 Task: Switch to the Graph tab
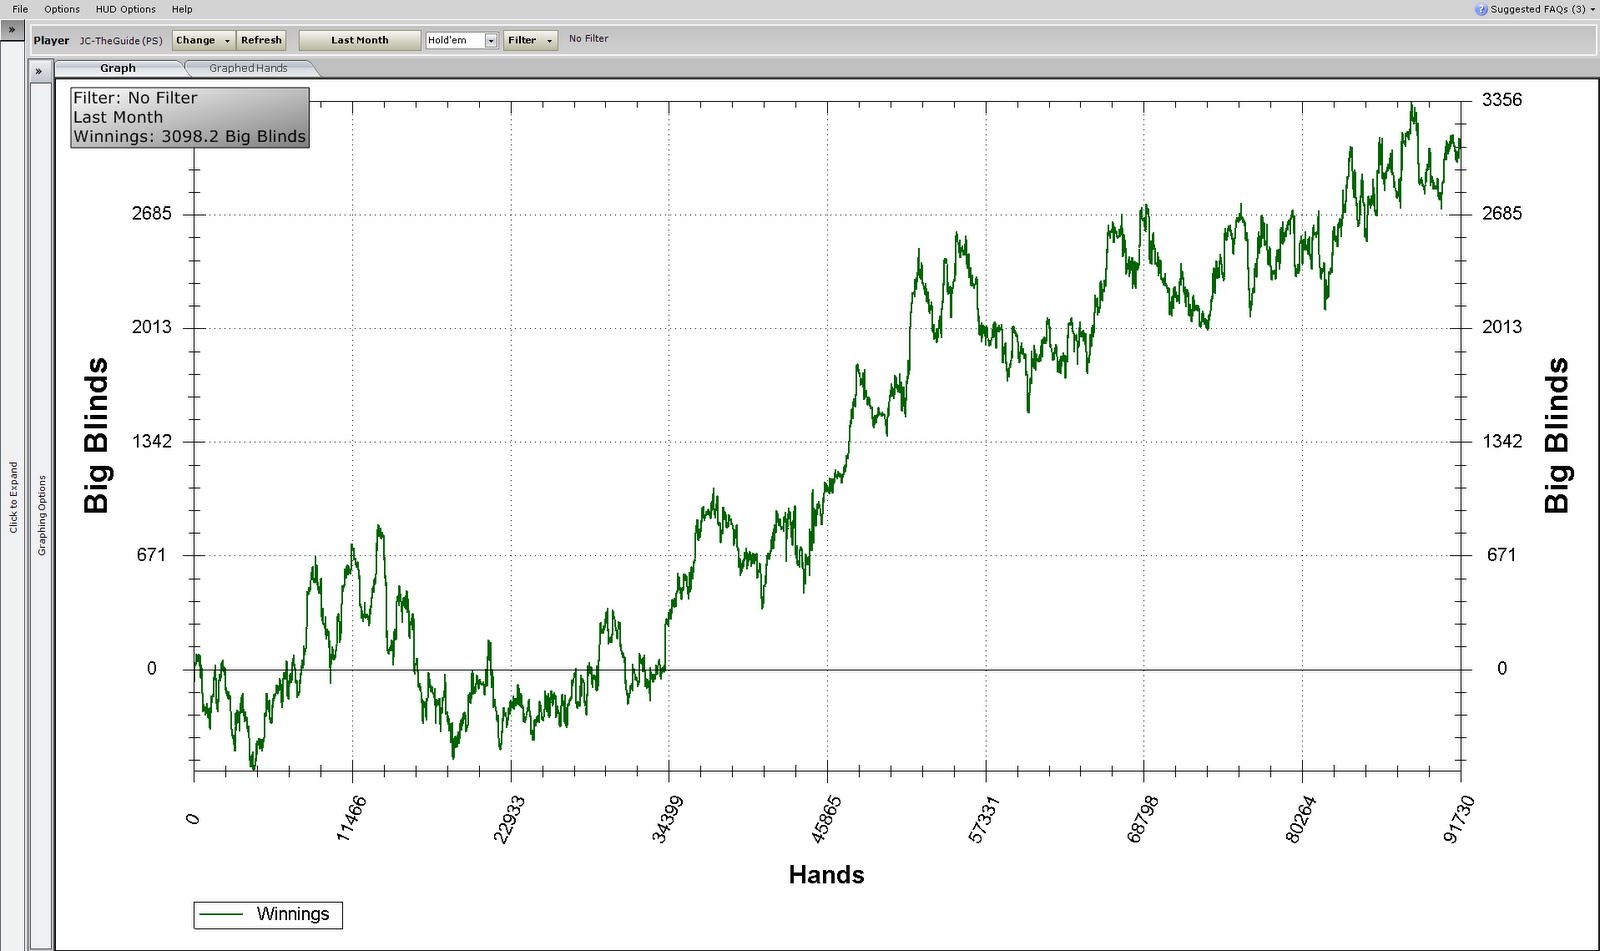[118, 68]
